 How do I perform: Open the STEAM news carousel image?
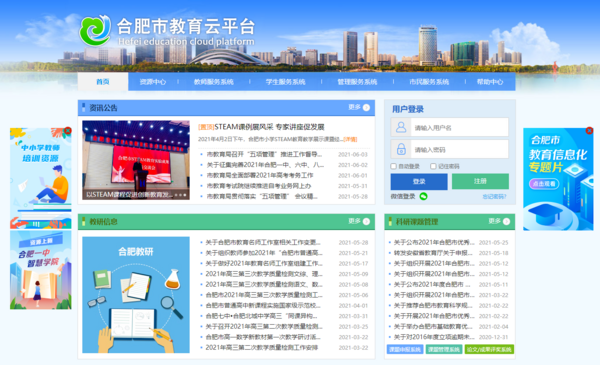136,160
